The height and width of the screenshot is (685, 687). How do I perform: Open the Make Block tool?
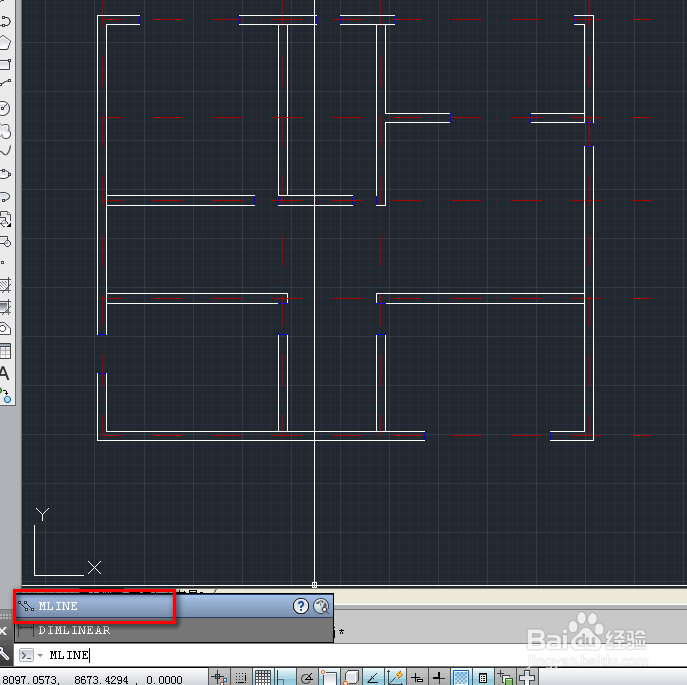[x=5, y=241]
